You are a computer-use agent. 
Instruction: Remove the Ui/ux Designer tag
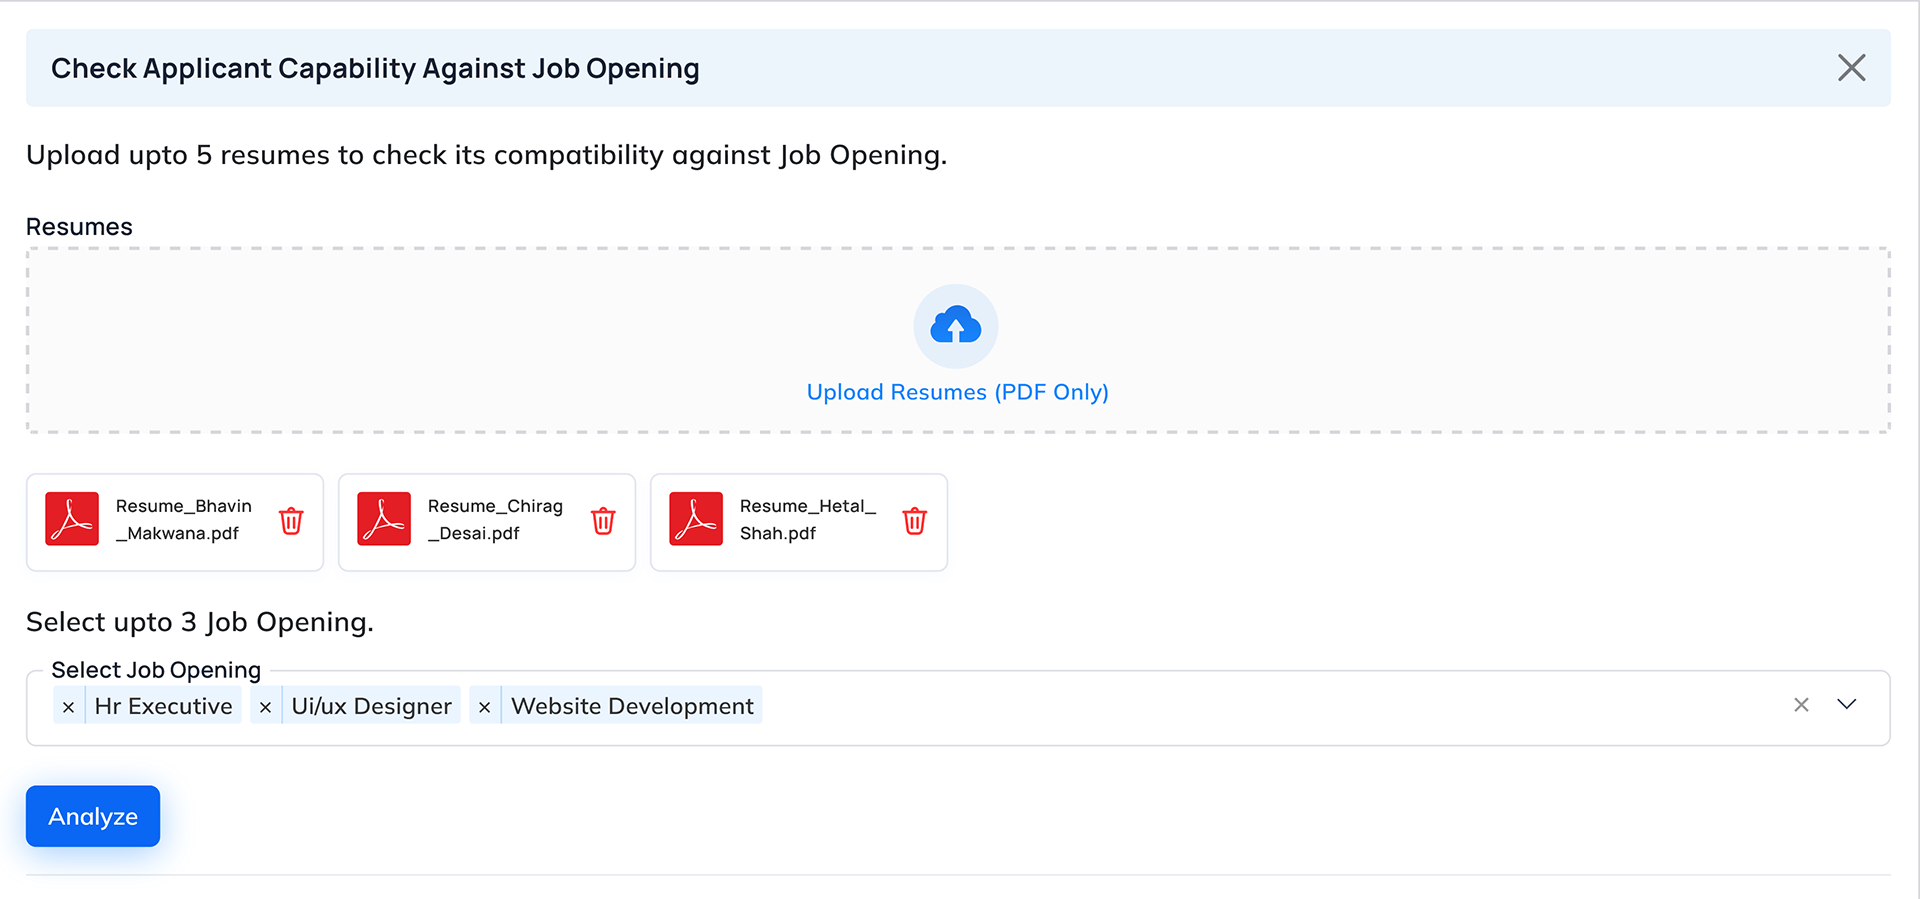click(265, 707)
